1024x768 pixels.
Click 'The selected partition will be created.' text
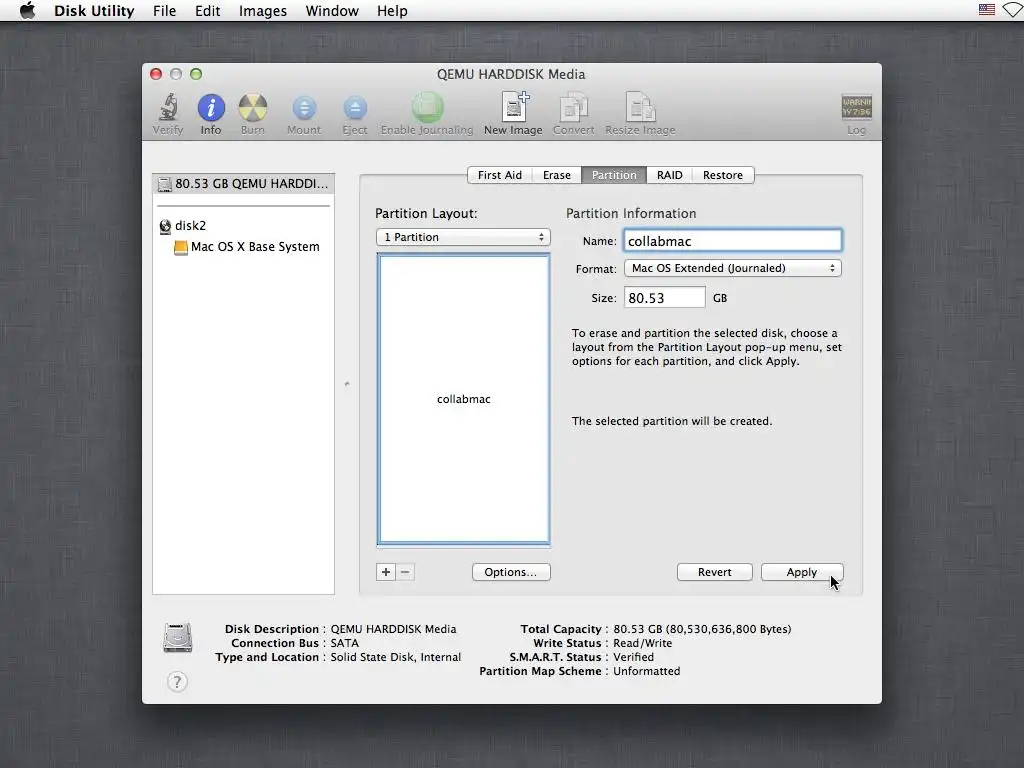pyautogui.click(x=671, y=421)
